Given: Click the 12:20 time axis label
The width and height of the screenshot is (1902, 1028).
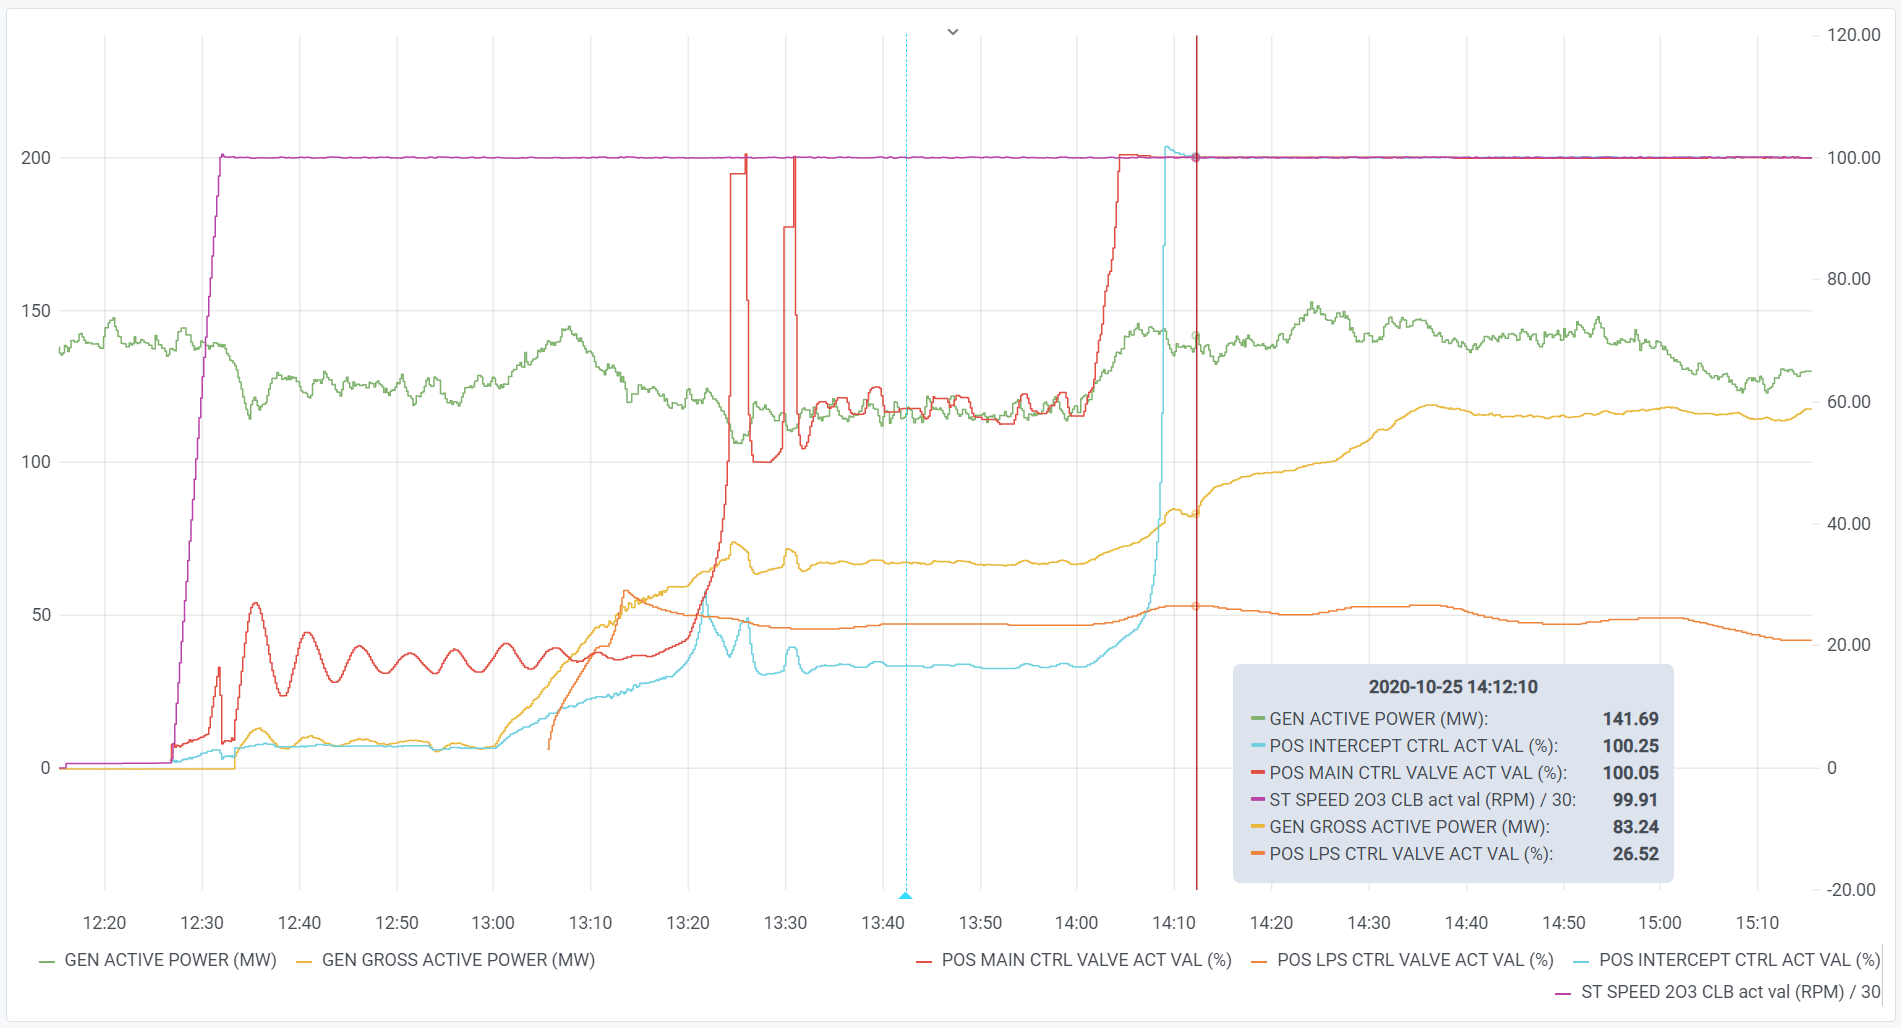Looking at the screenshot, I should pos(104,923).
